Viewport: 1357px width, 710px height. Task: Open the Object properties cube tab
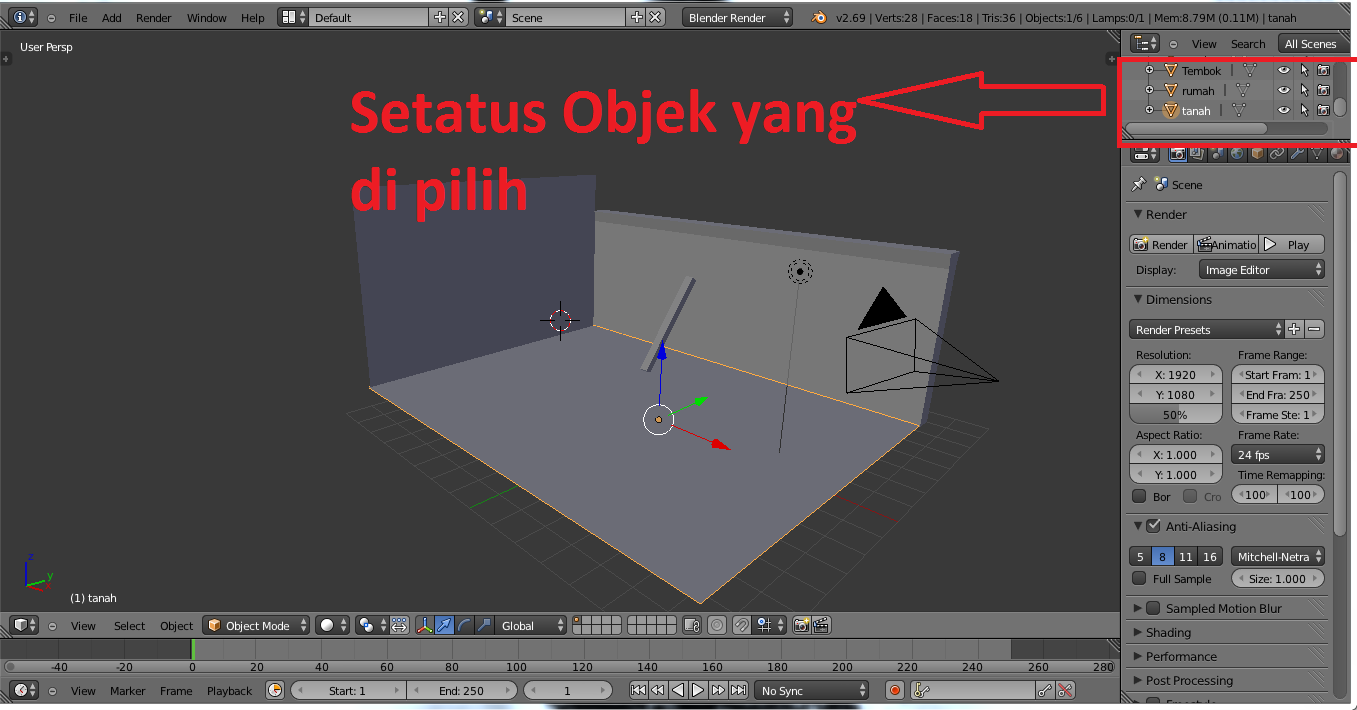[x=1257, y=154]
